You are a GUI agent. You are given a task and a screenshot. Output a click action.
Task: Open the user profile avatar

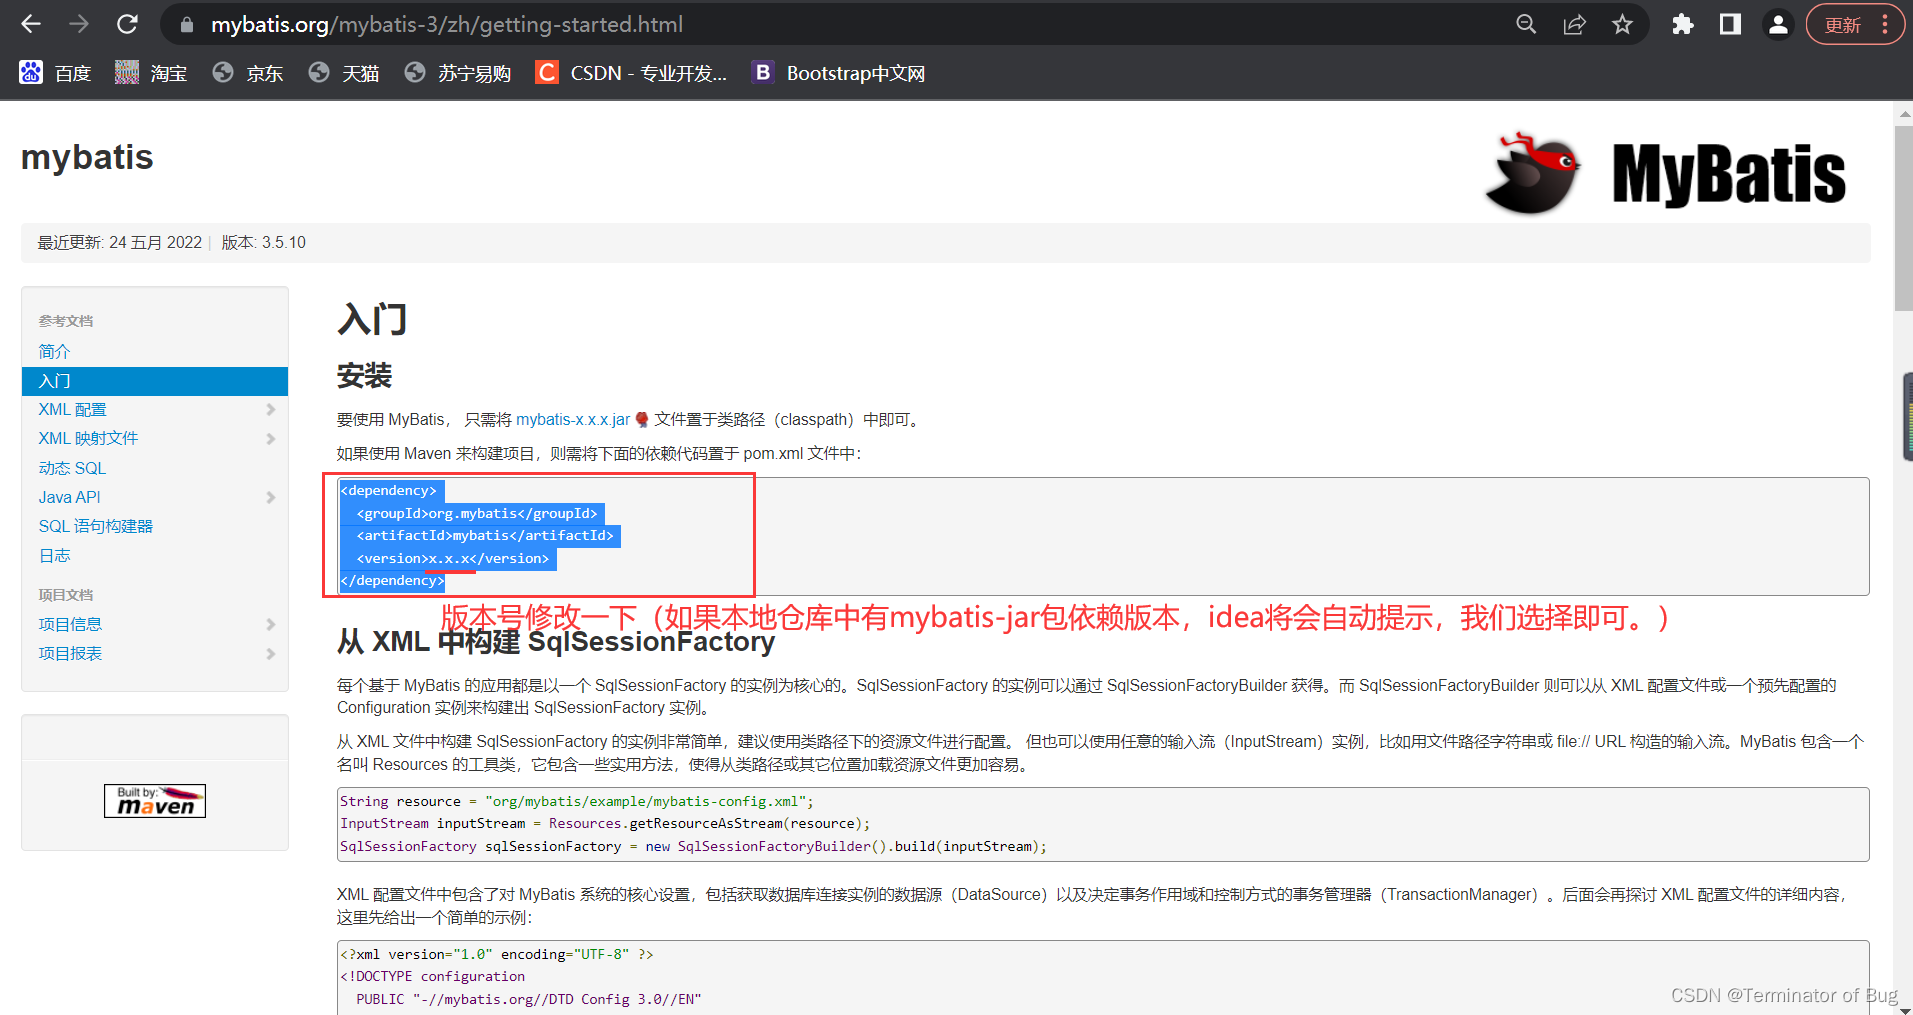point(1778,24)
